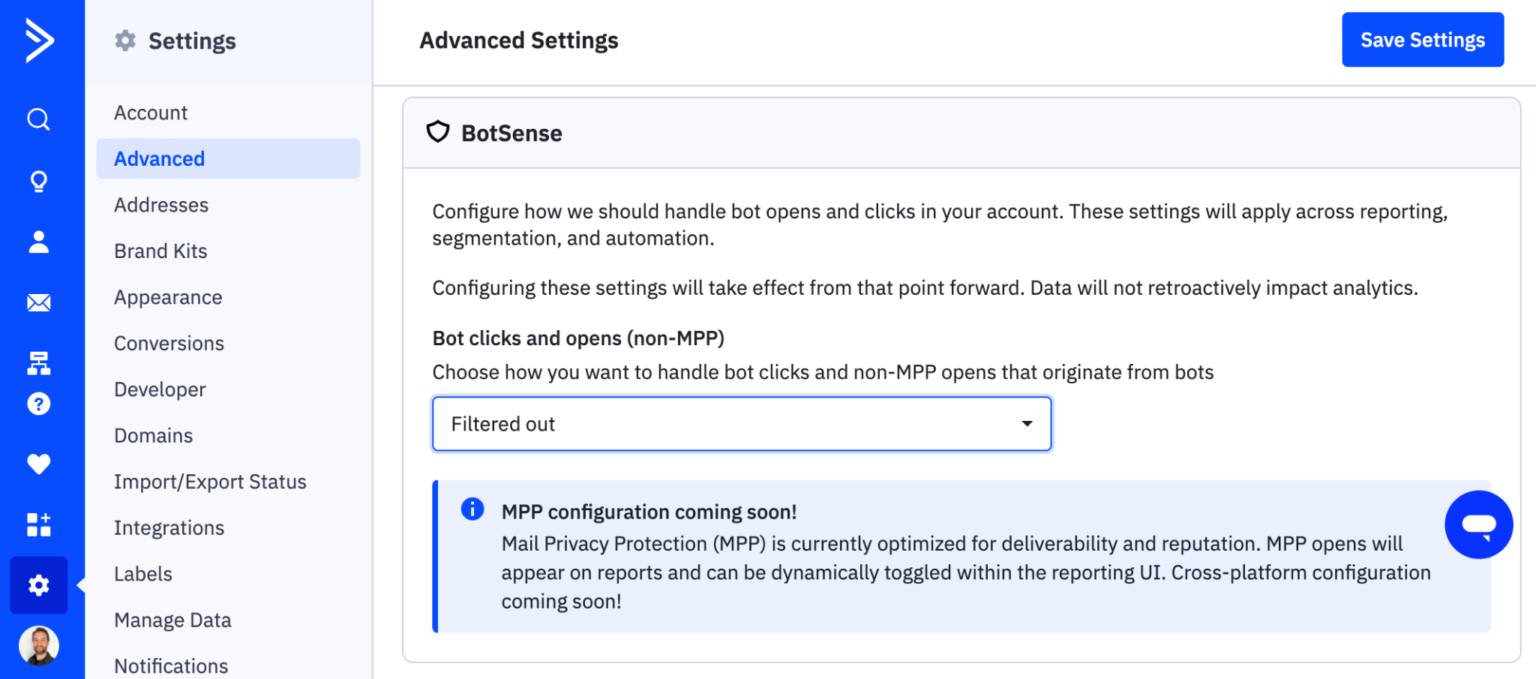Expand the Filtered out dropdown

(x=741, y=424)
